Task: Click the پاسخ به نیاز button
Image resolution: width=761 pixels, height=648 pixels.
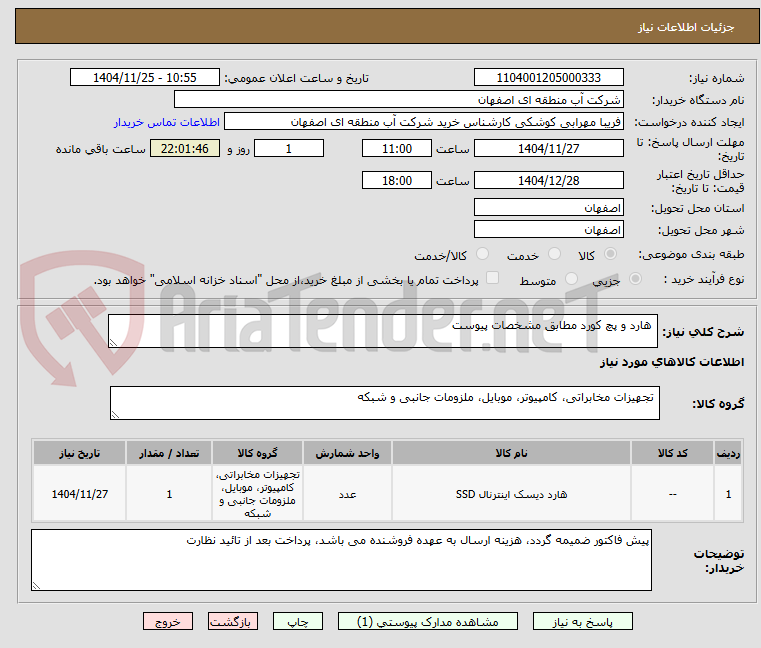Action: 582,621
